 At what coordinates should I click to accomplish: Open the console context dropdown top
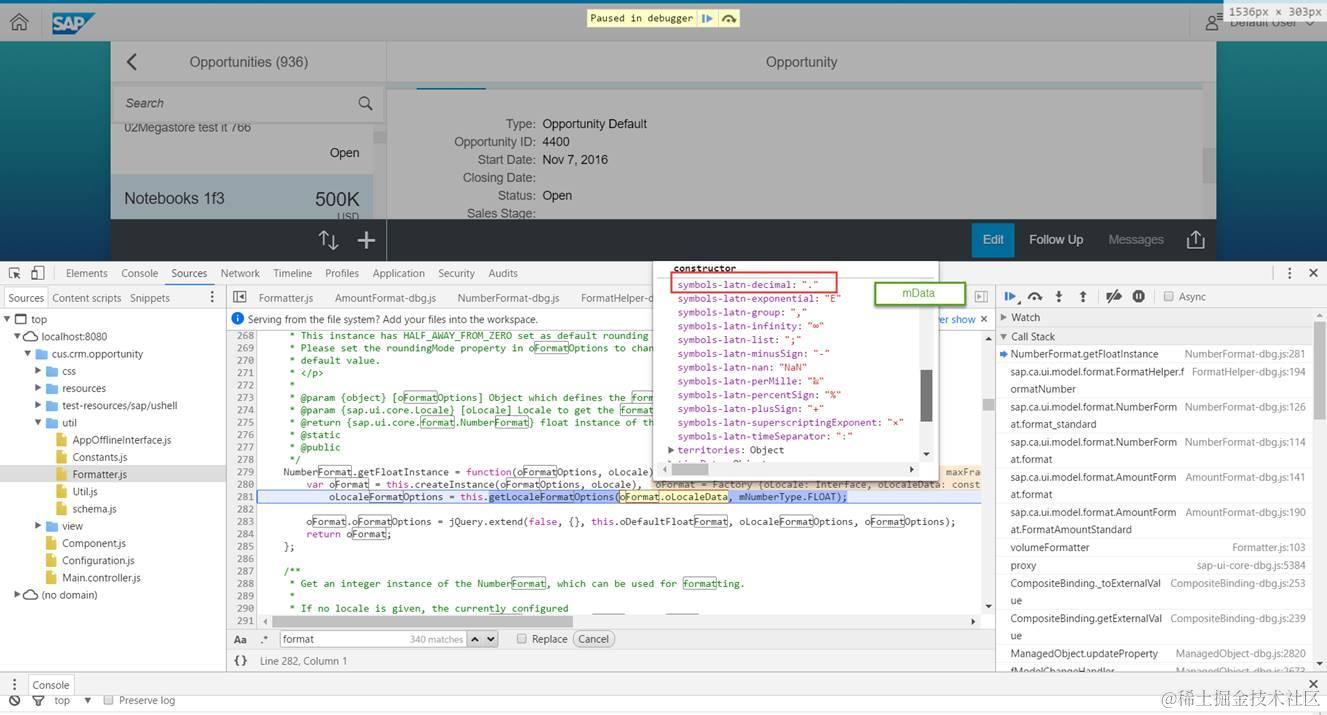click(73, 701)
